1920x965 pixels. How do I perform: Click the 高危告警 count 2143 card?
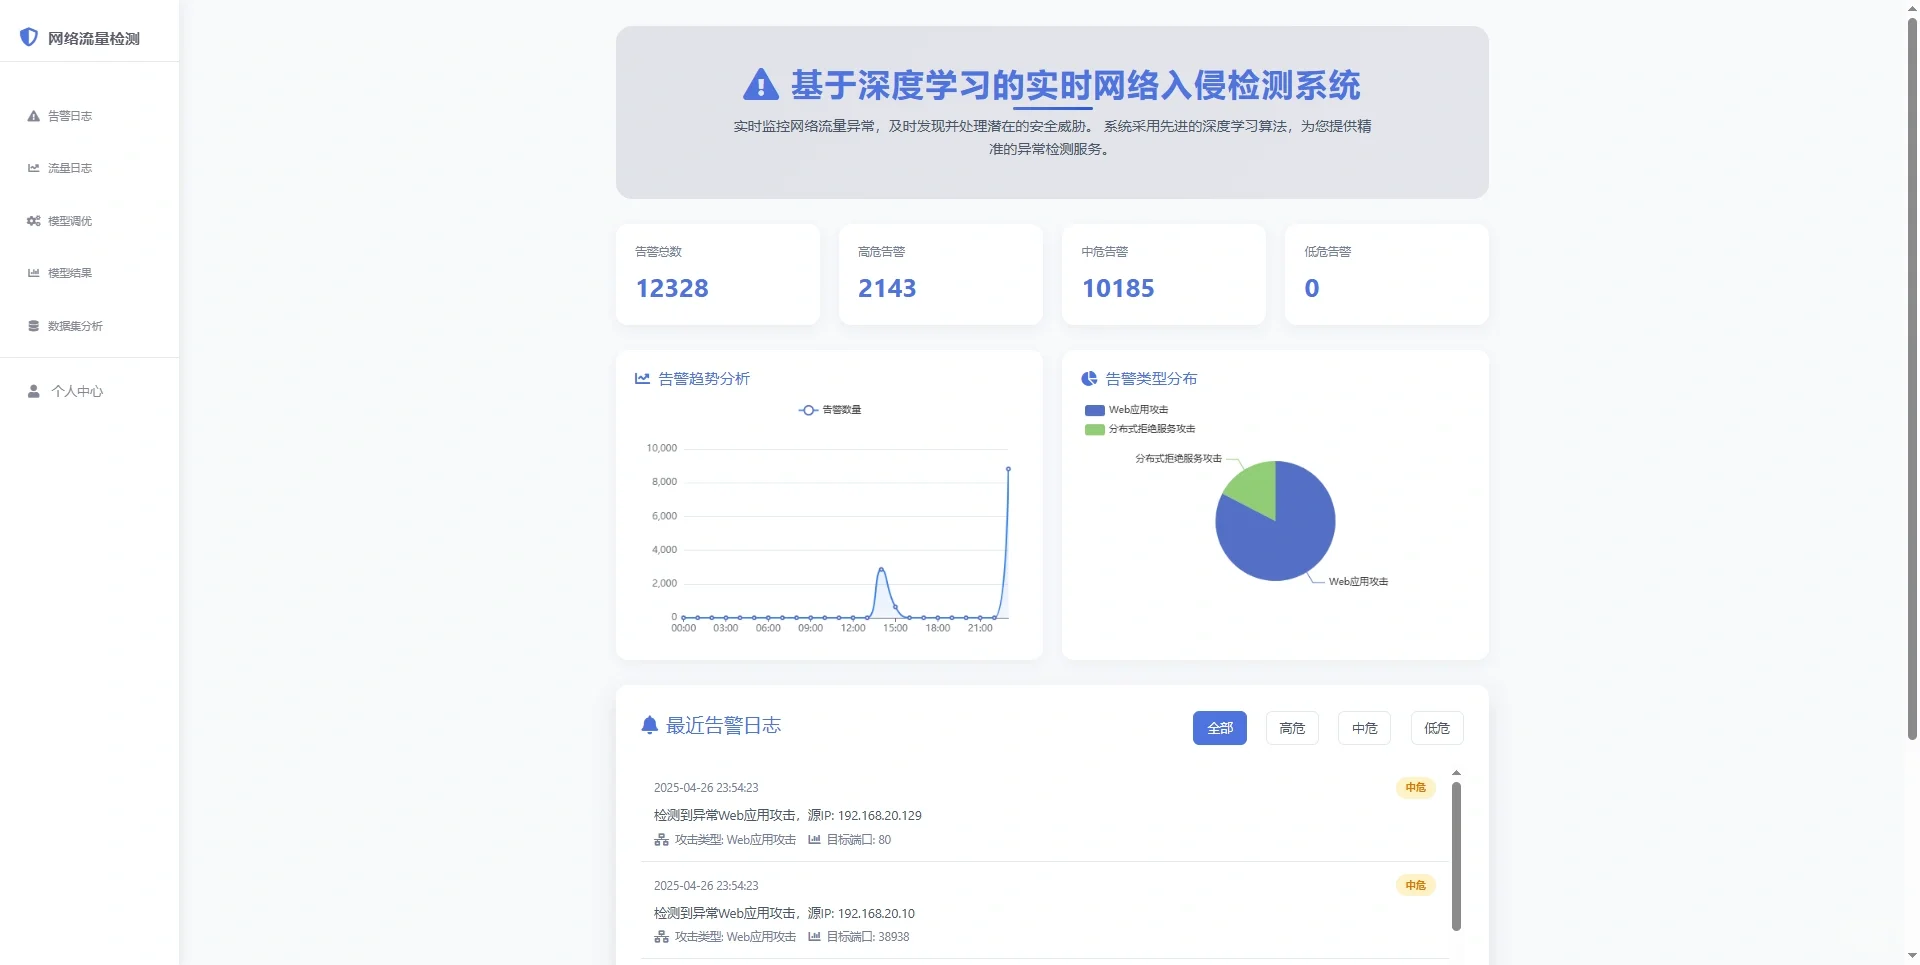click(941, 275)
